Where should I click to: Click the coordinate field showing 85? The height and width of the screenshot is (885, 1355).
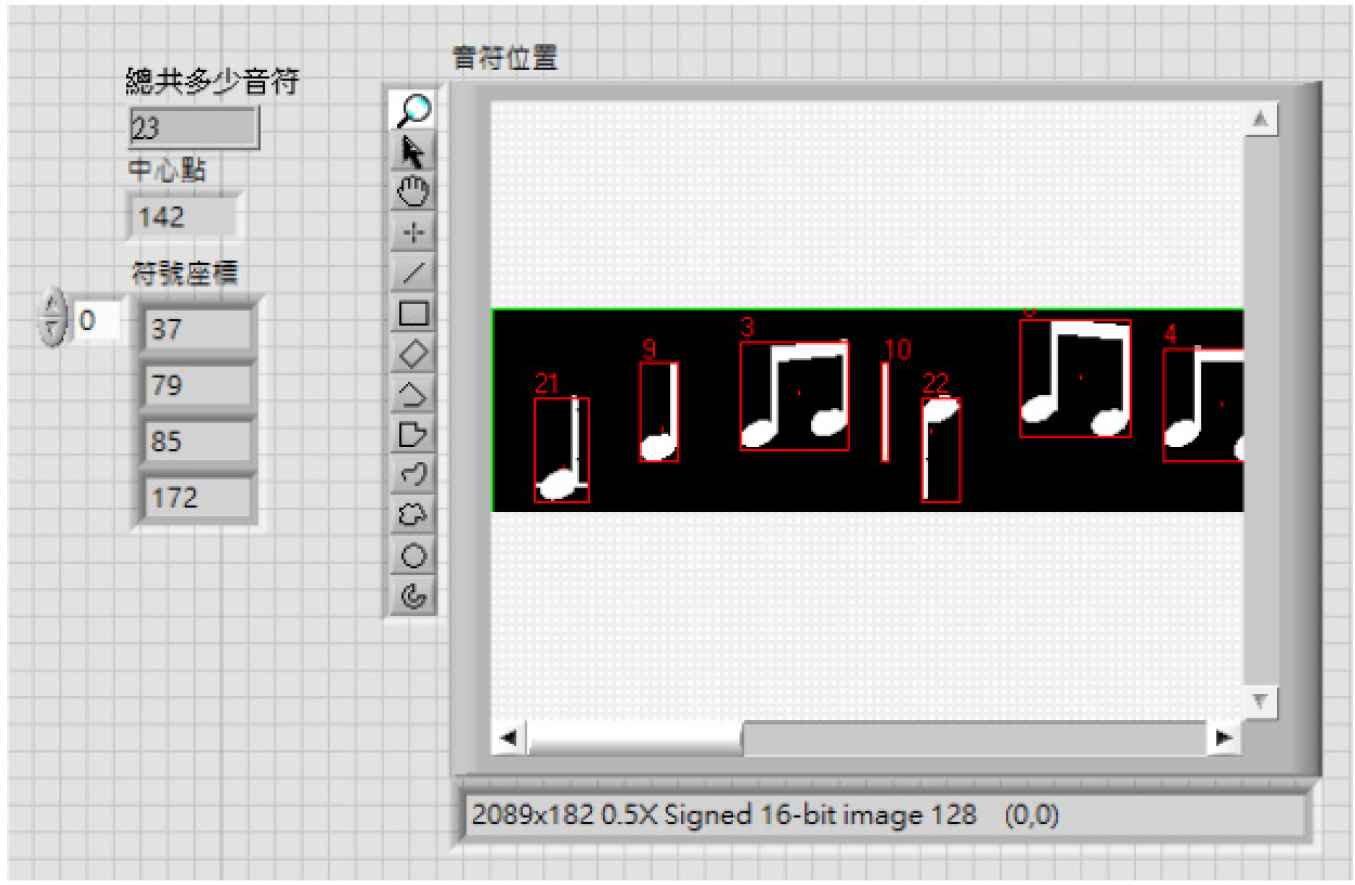(197, 441)
